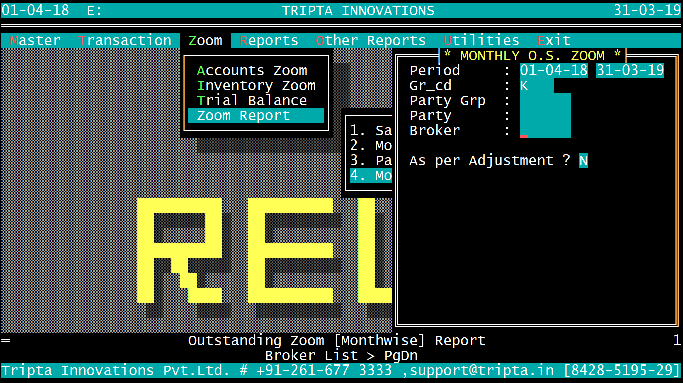Choose Exit from the menu bar
Screen dimensions: 683x383
click(x=554, y=41)
